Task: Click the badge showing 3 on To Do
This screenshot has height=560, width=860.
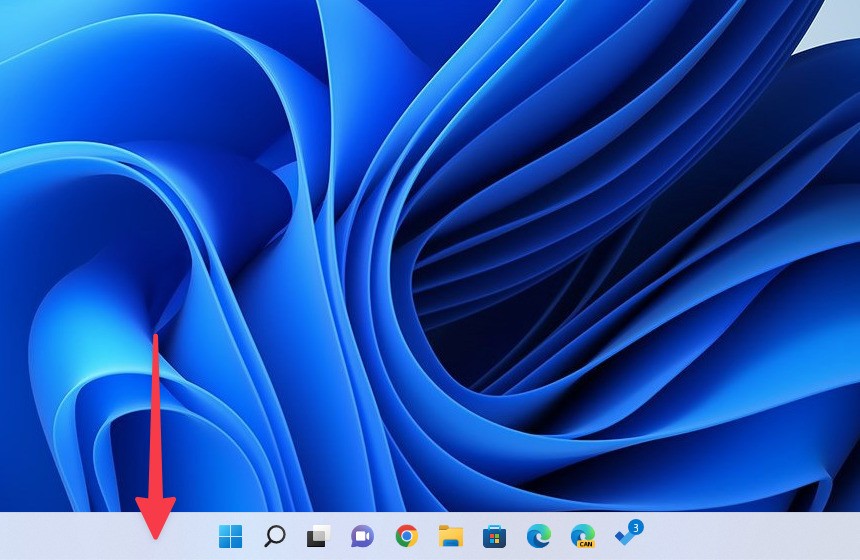Action: click(x=636, y=526)
